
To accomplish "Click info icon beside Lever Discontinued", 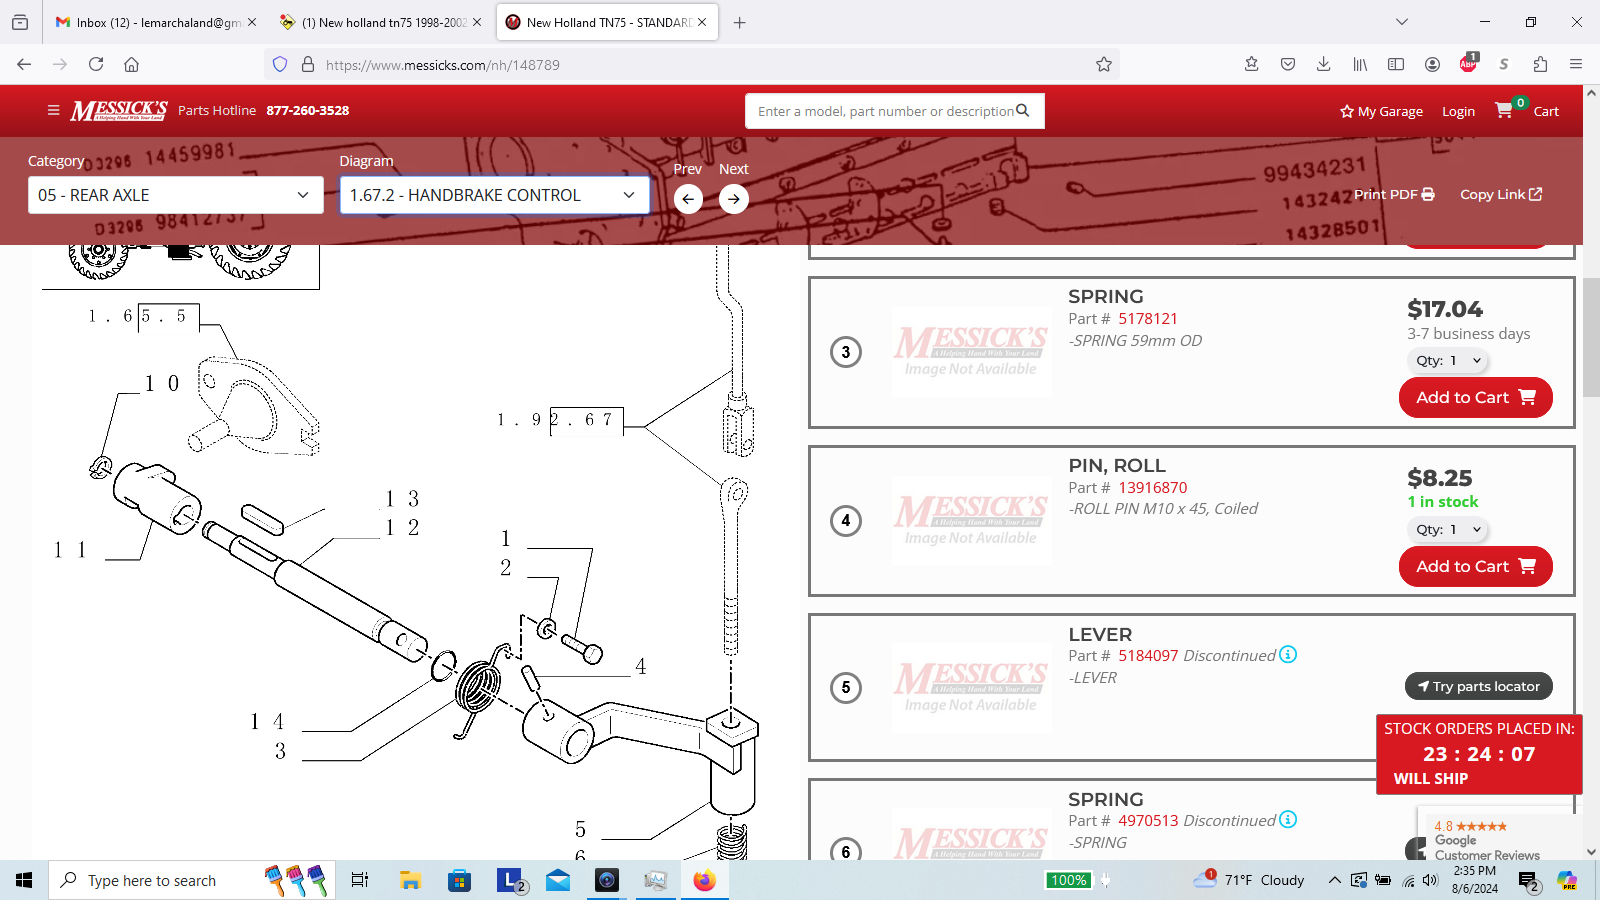I will point(1288,655).
